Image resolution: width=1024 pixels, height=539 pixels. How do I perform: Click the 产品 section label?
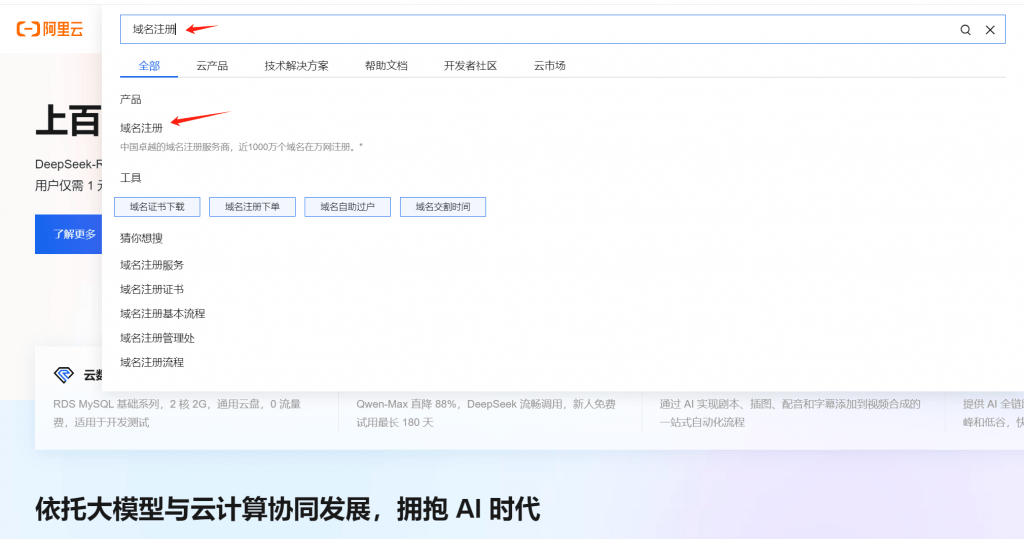point(131,99)
